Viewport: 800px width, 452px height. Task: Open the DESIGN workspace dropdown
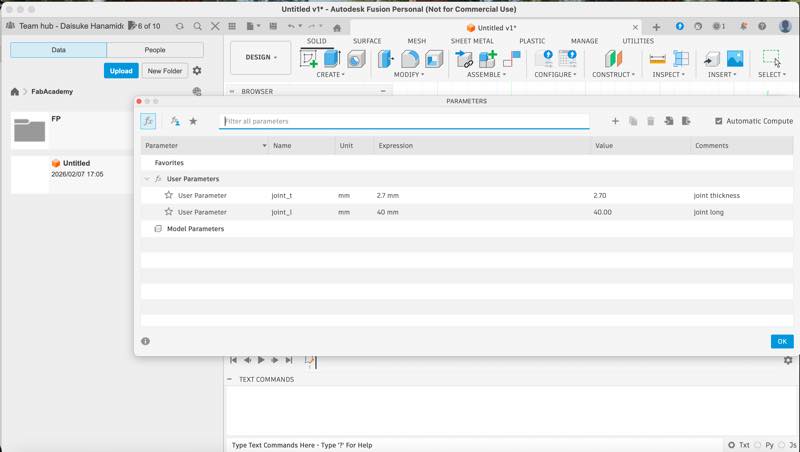tap(261, 58)
